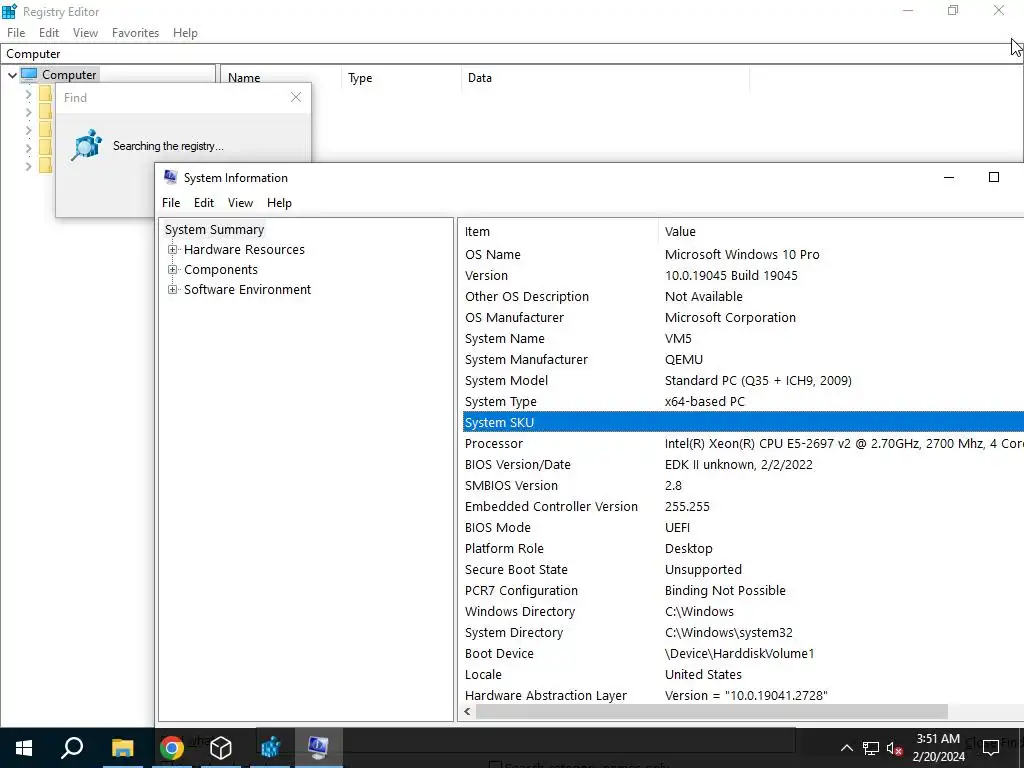This screenshot has width=1024, height=768.
Task: Open the taskbar clock and date
Action: 938,748
